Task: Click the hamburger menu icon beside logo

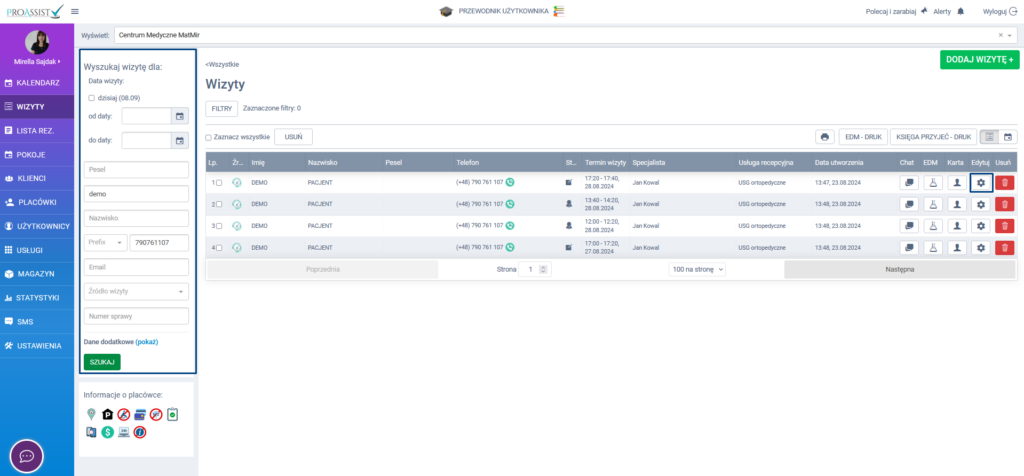Action: click(x=74, y=11)
